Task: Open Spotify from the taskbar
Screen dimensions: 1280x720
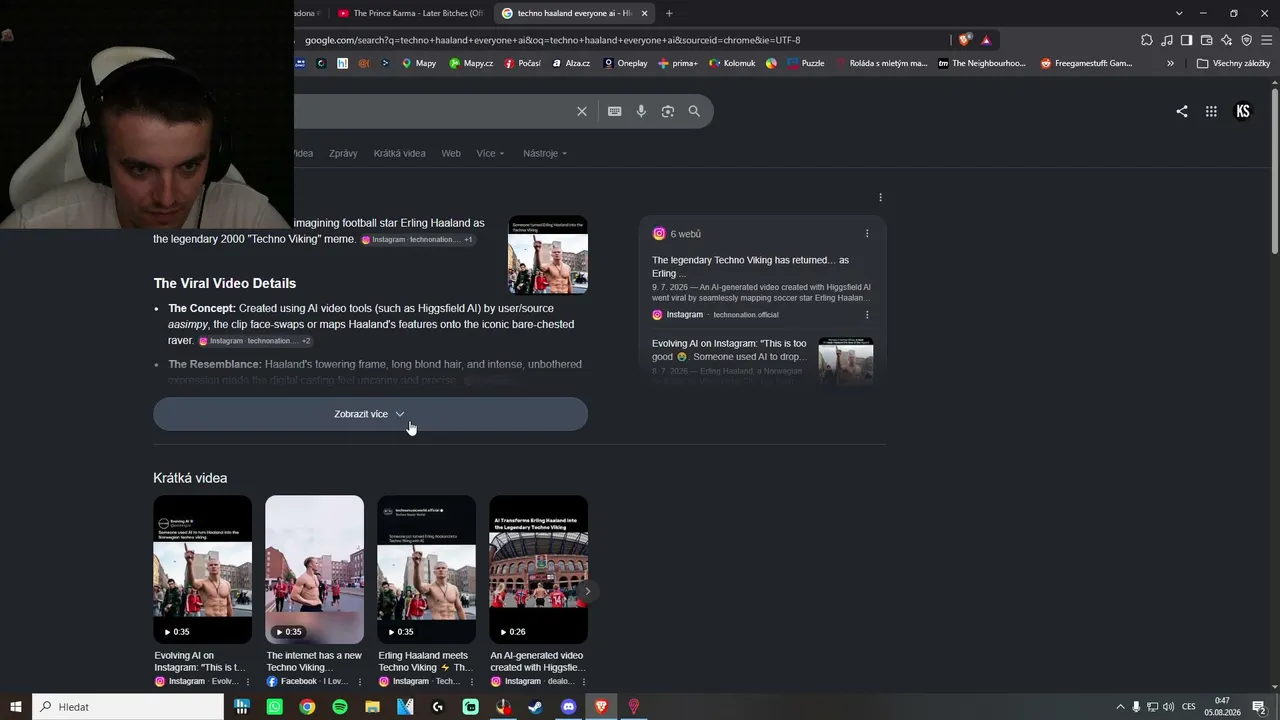Action: click(x=340, y=707)
